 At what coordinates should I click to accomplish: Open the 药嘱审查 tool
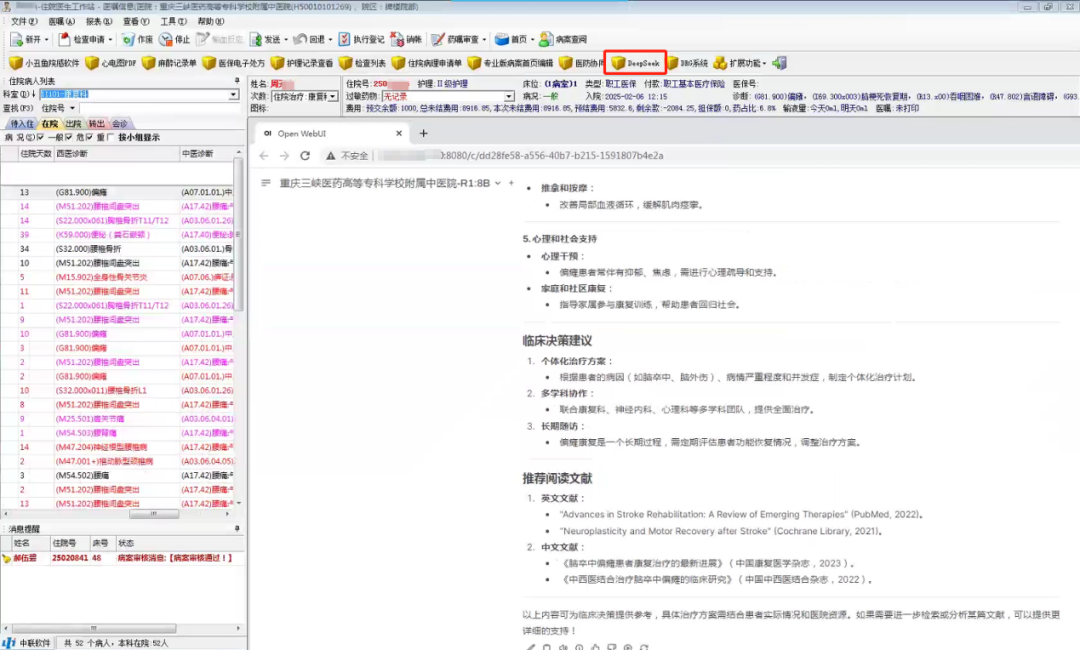tap(457, 39)
